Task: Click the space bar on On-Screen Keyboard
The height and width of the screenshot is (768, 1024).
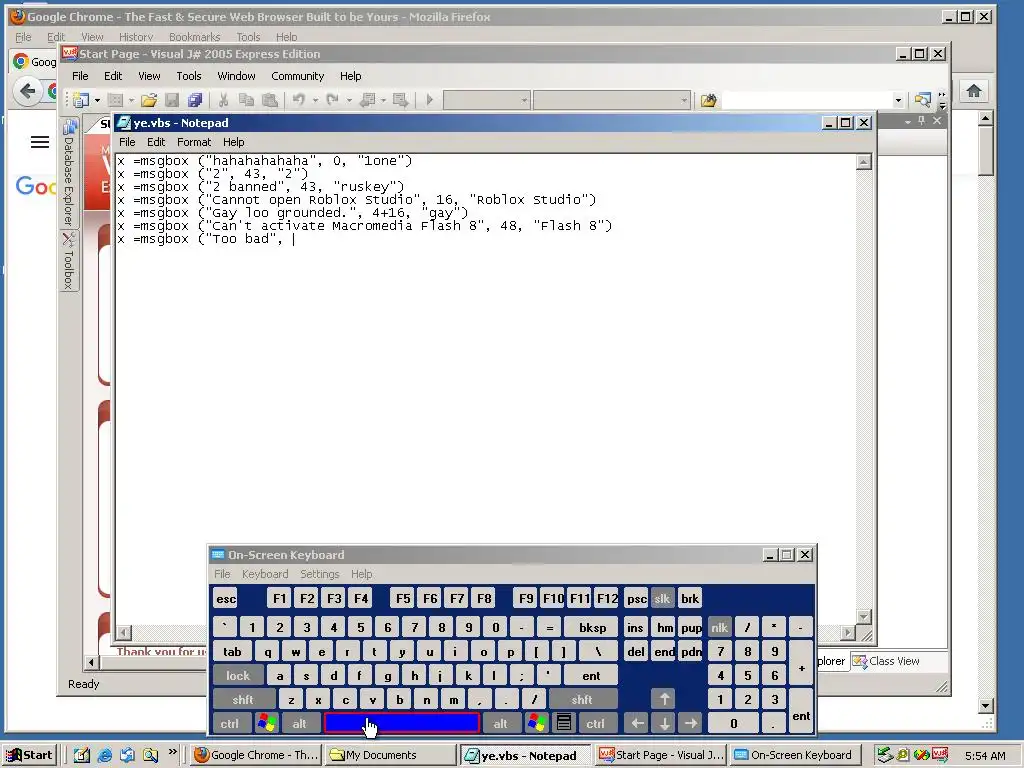Action: coord(402,723)
